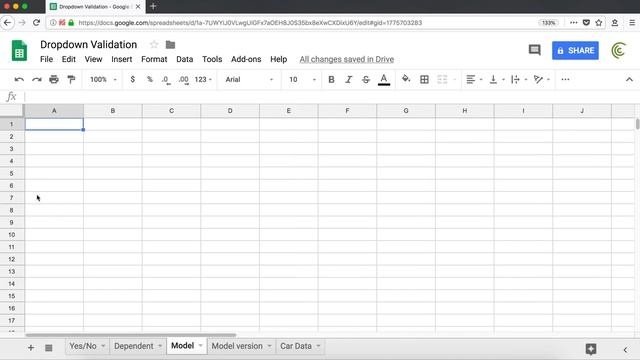Open a new browser tab
Image resolution: width=640 pixels, height=360 pixels.
pos(153,7)
